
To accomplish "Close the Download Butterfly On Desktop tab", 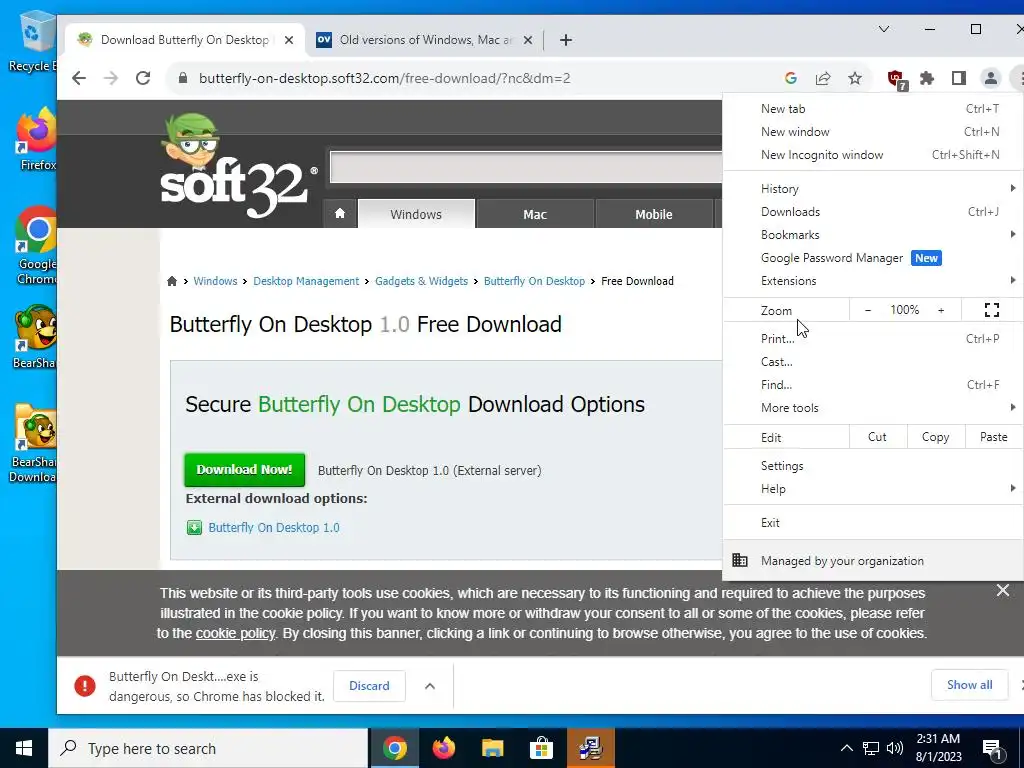I will click(289, 40).
